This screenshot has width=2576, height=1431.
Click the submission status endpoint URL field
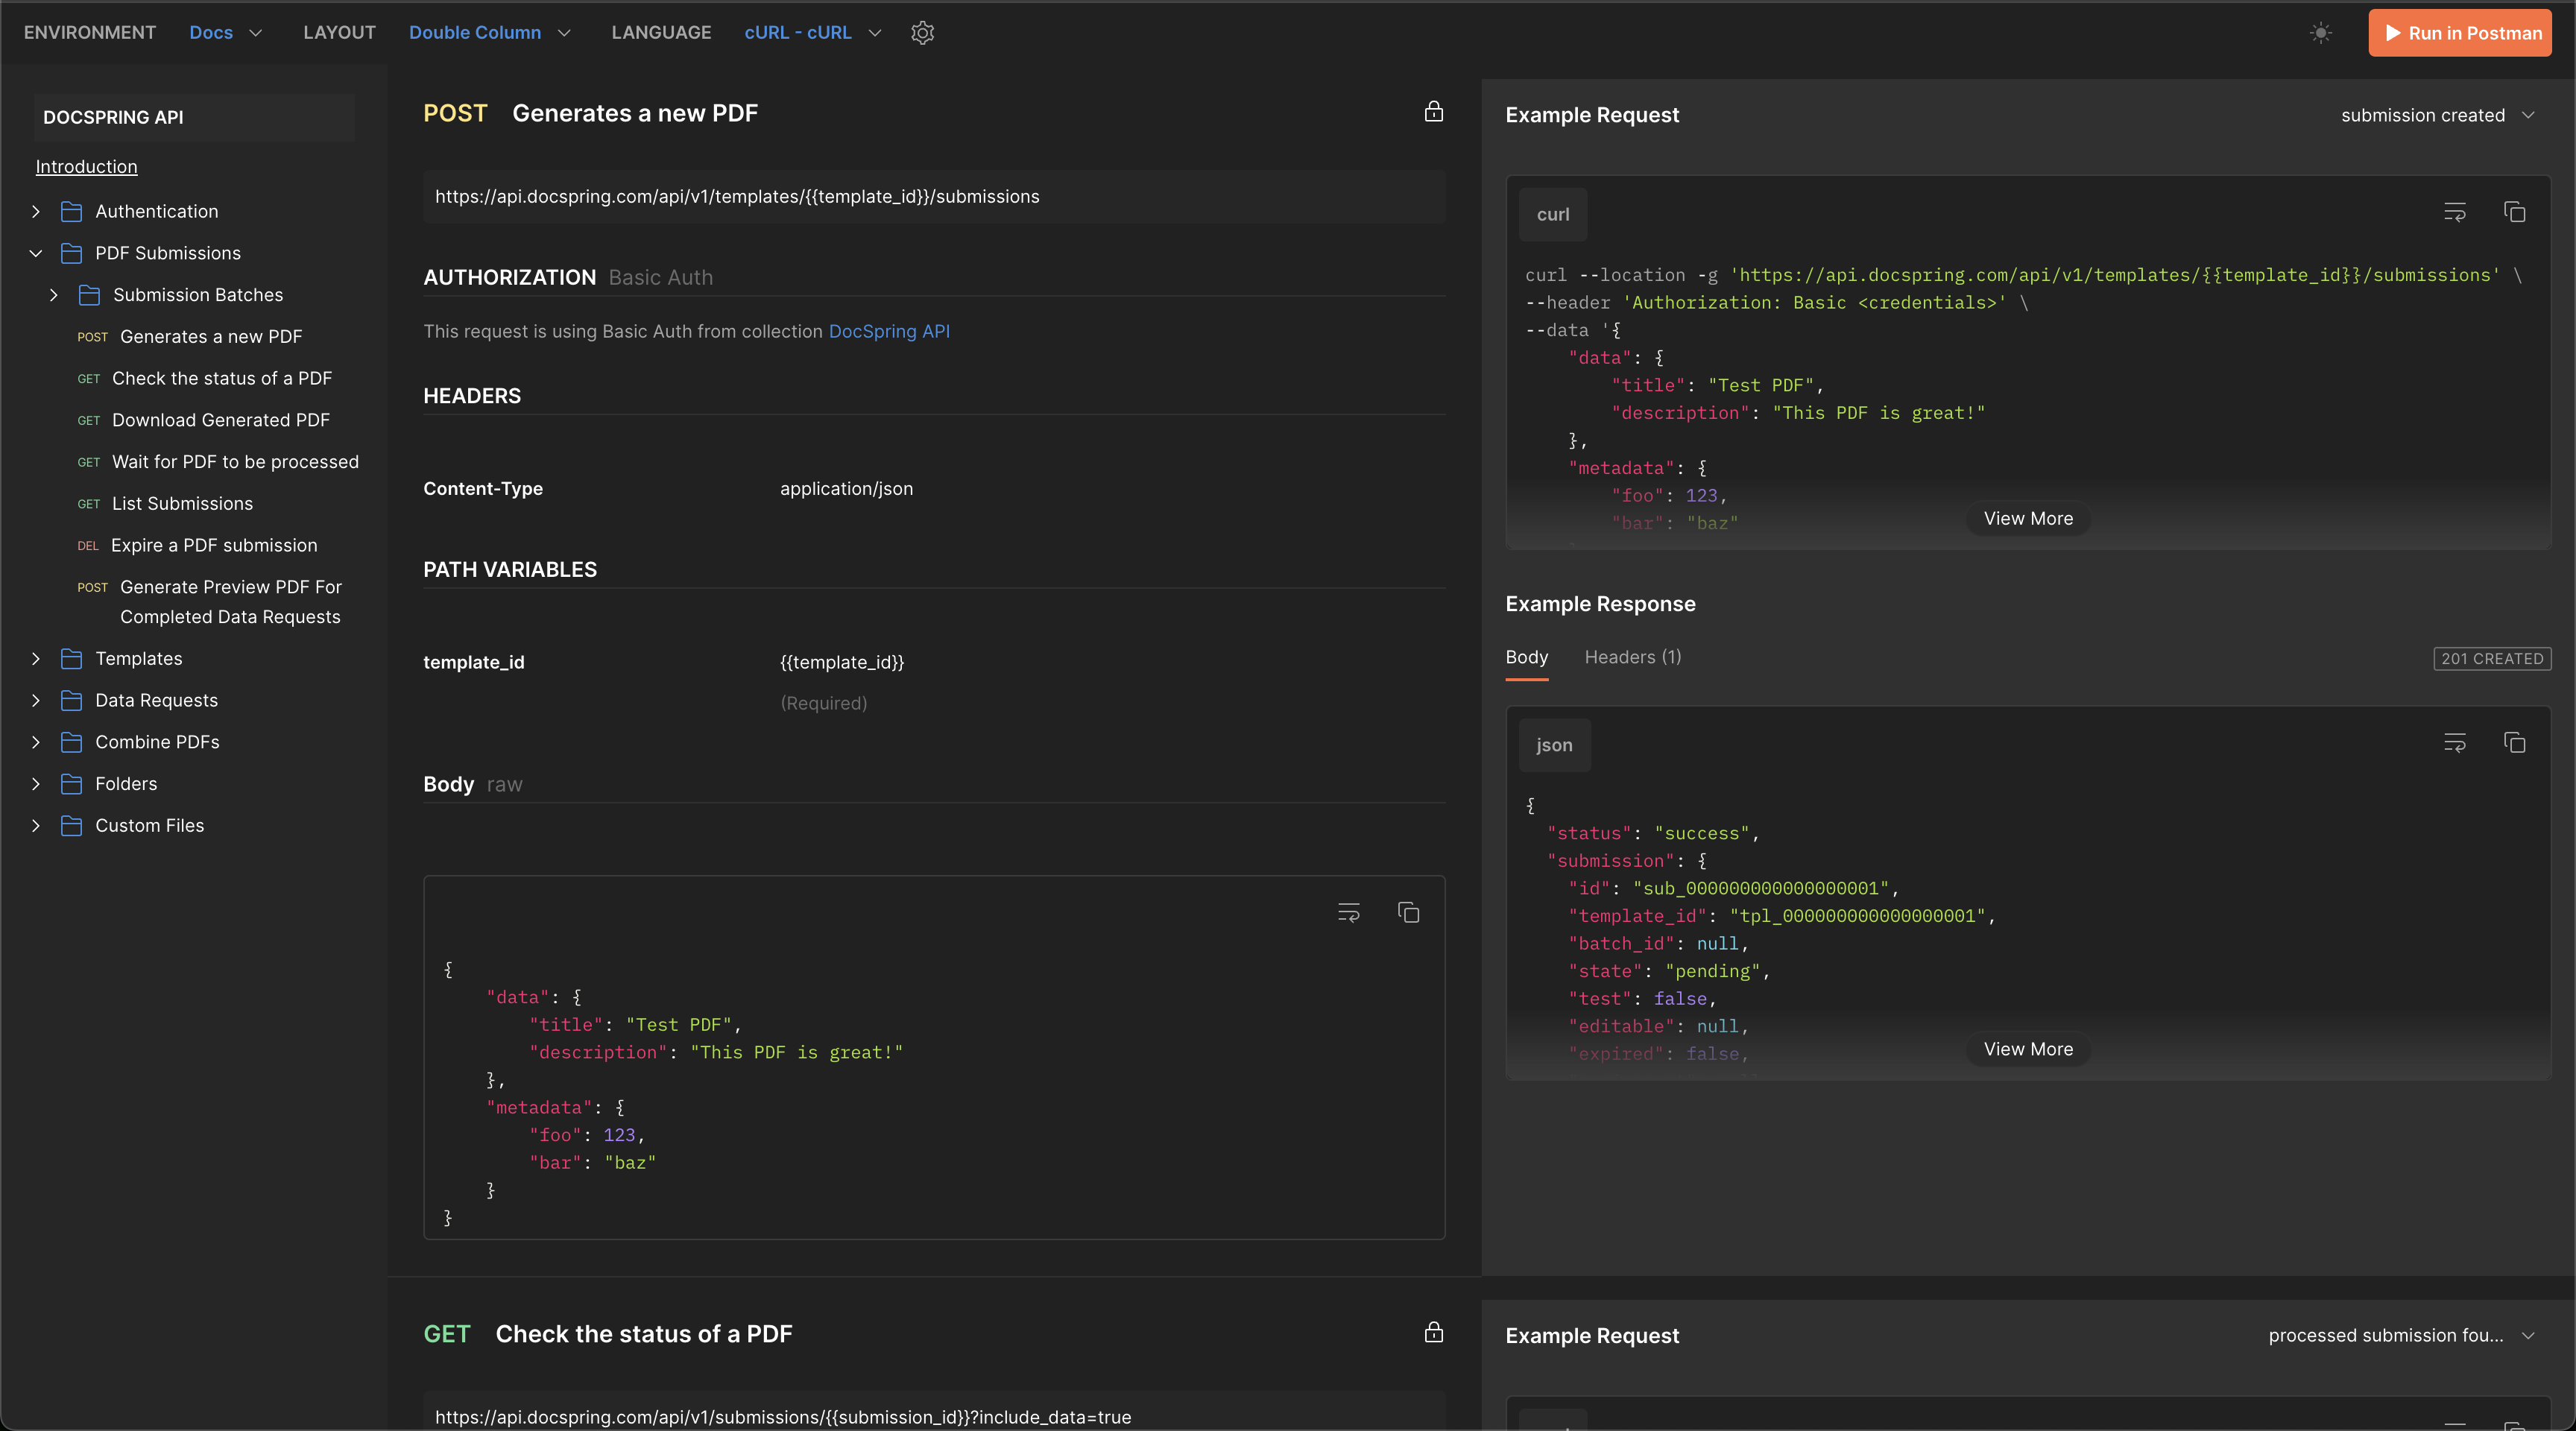click(934, 1415)
